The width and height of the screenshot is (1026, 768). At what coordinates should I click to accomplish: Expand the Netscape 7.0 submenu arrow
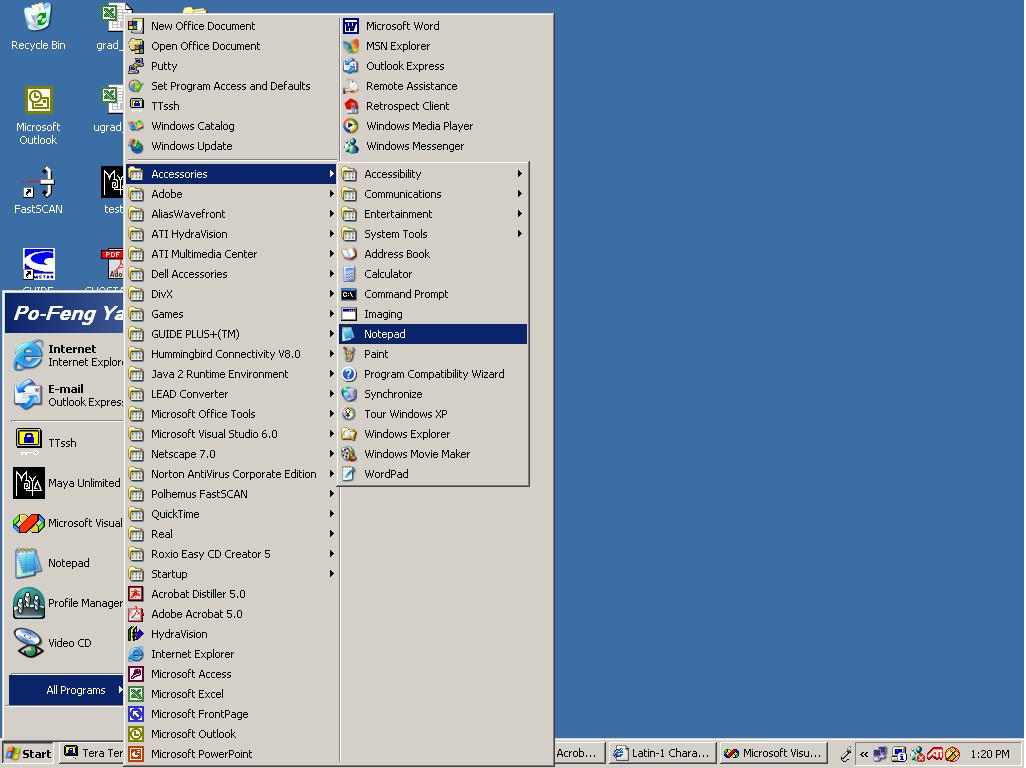point(332,454)
